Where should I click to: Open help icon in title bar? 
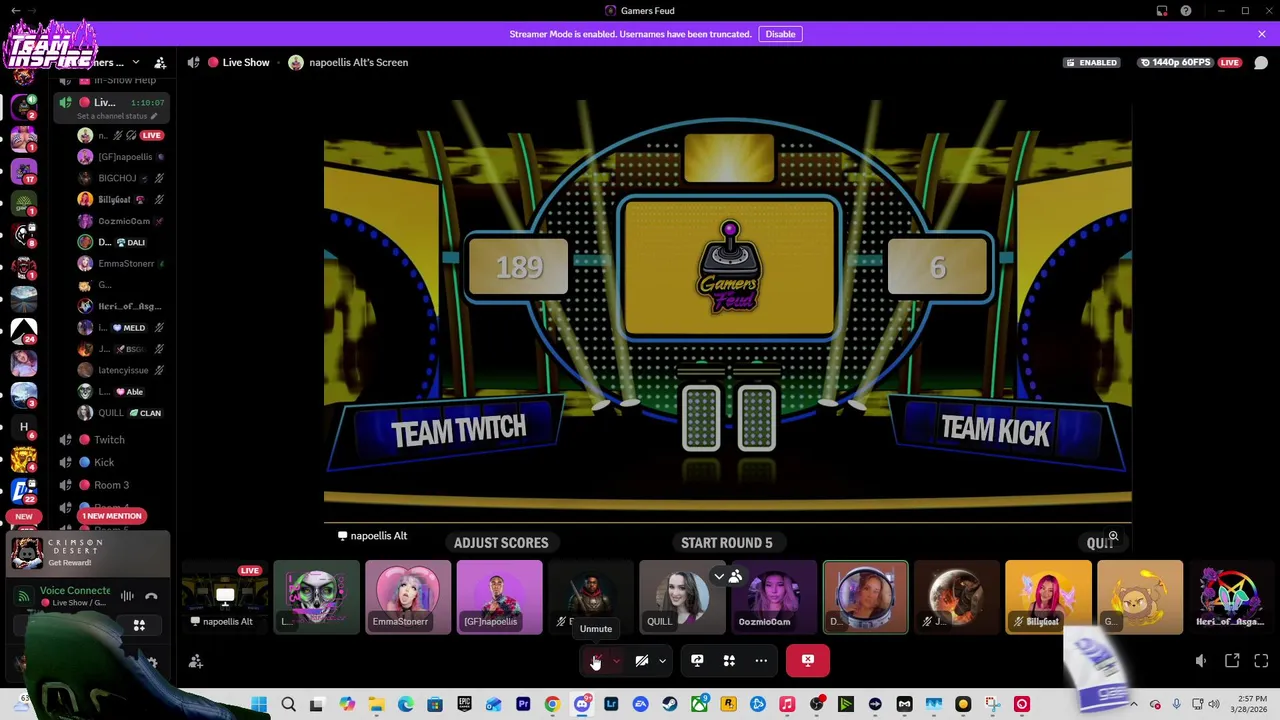click(x=1186, y=11)
